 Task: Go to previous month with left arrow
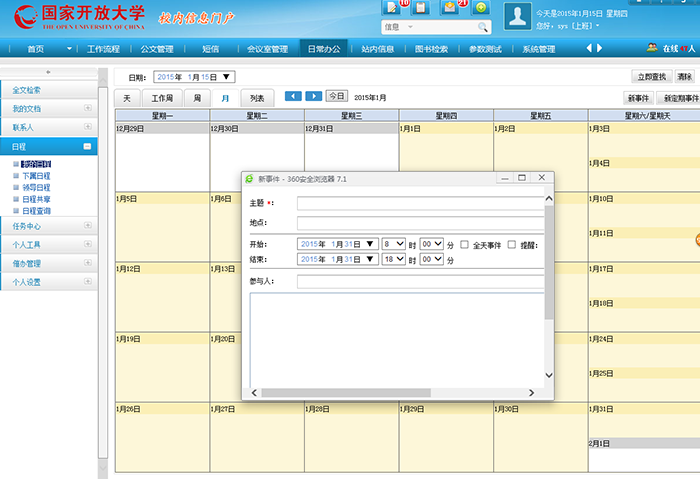tap(293, 96)
